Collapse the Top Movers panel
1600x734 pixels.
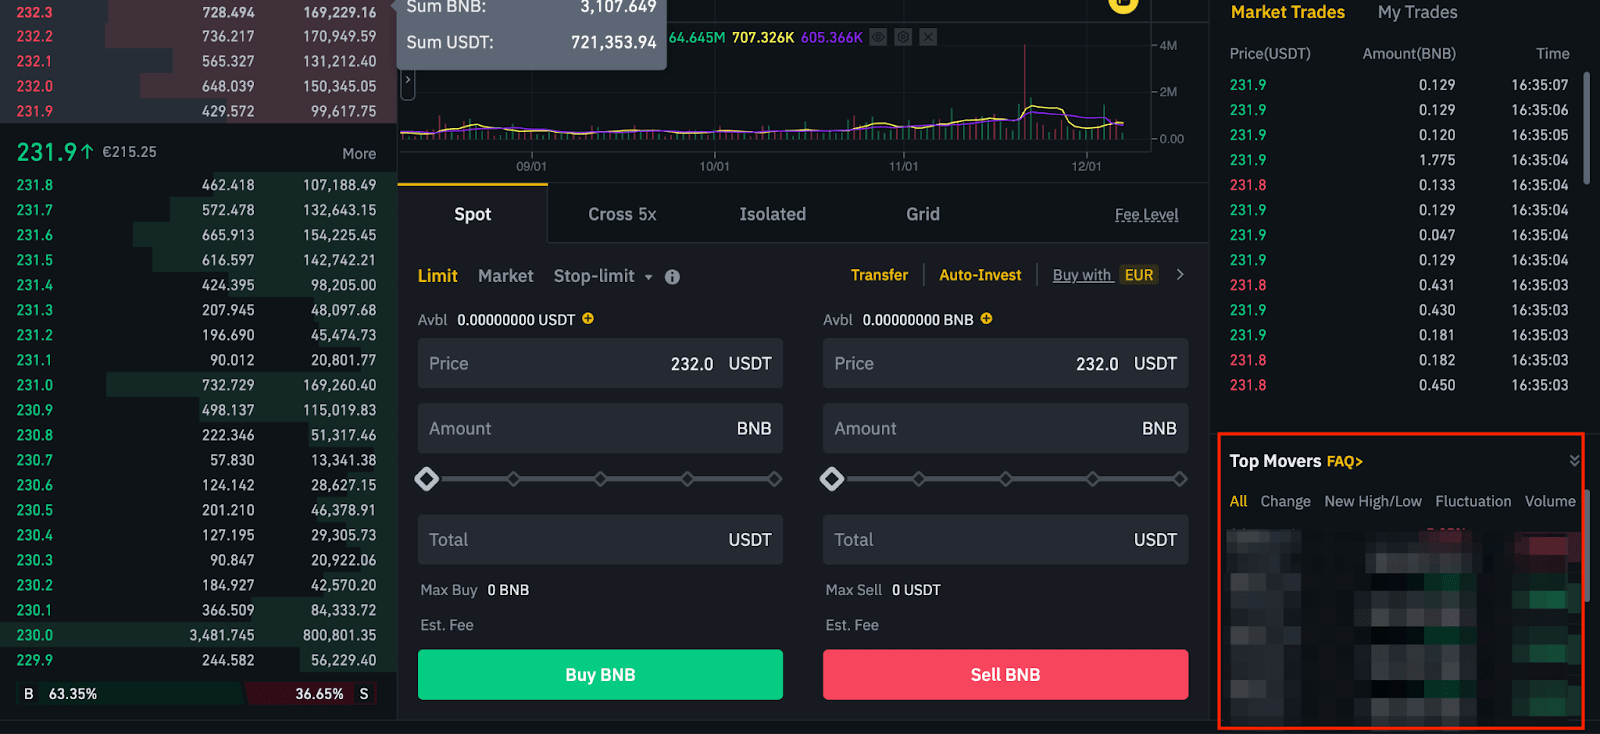pyautogui.click(x=1574, y=461)
